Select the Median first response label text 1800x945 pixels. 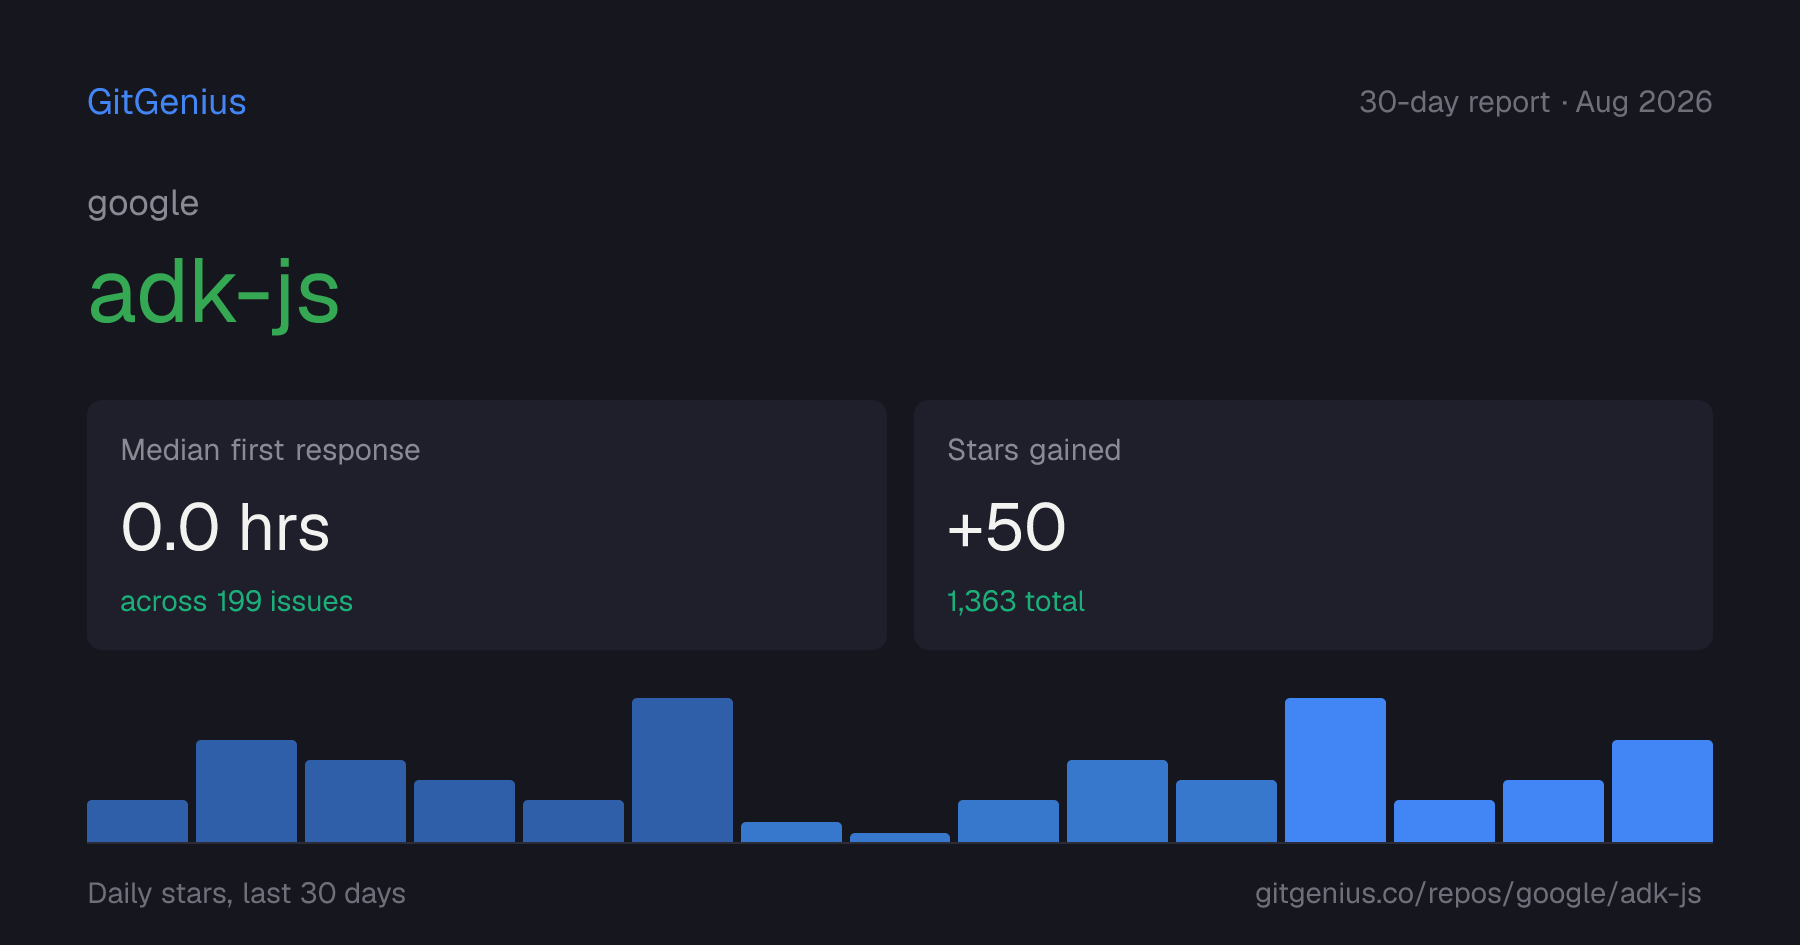tap(270, 450)
